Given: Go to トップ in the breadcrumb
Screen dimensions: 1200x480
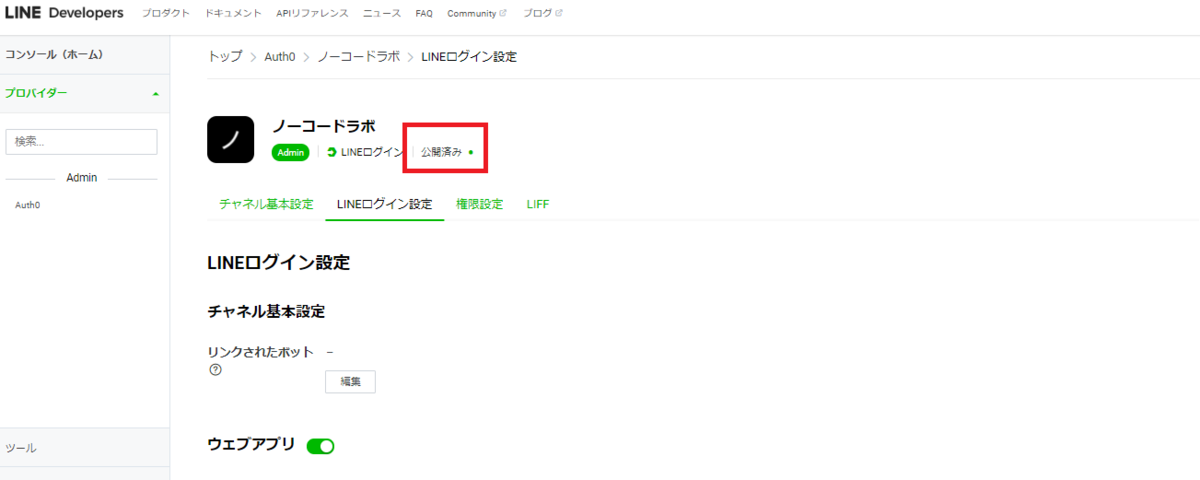Looking at the screenshot, I should (225, 57).
